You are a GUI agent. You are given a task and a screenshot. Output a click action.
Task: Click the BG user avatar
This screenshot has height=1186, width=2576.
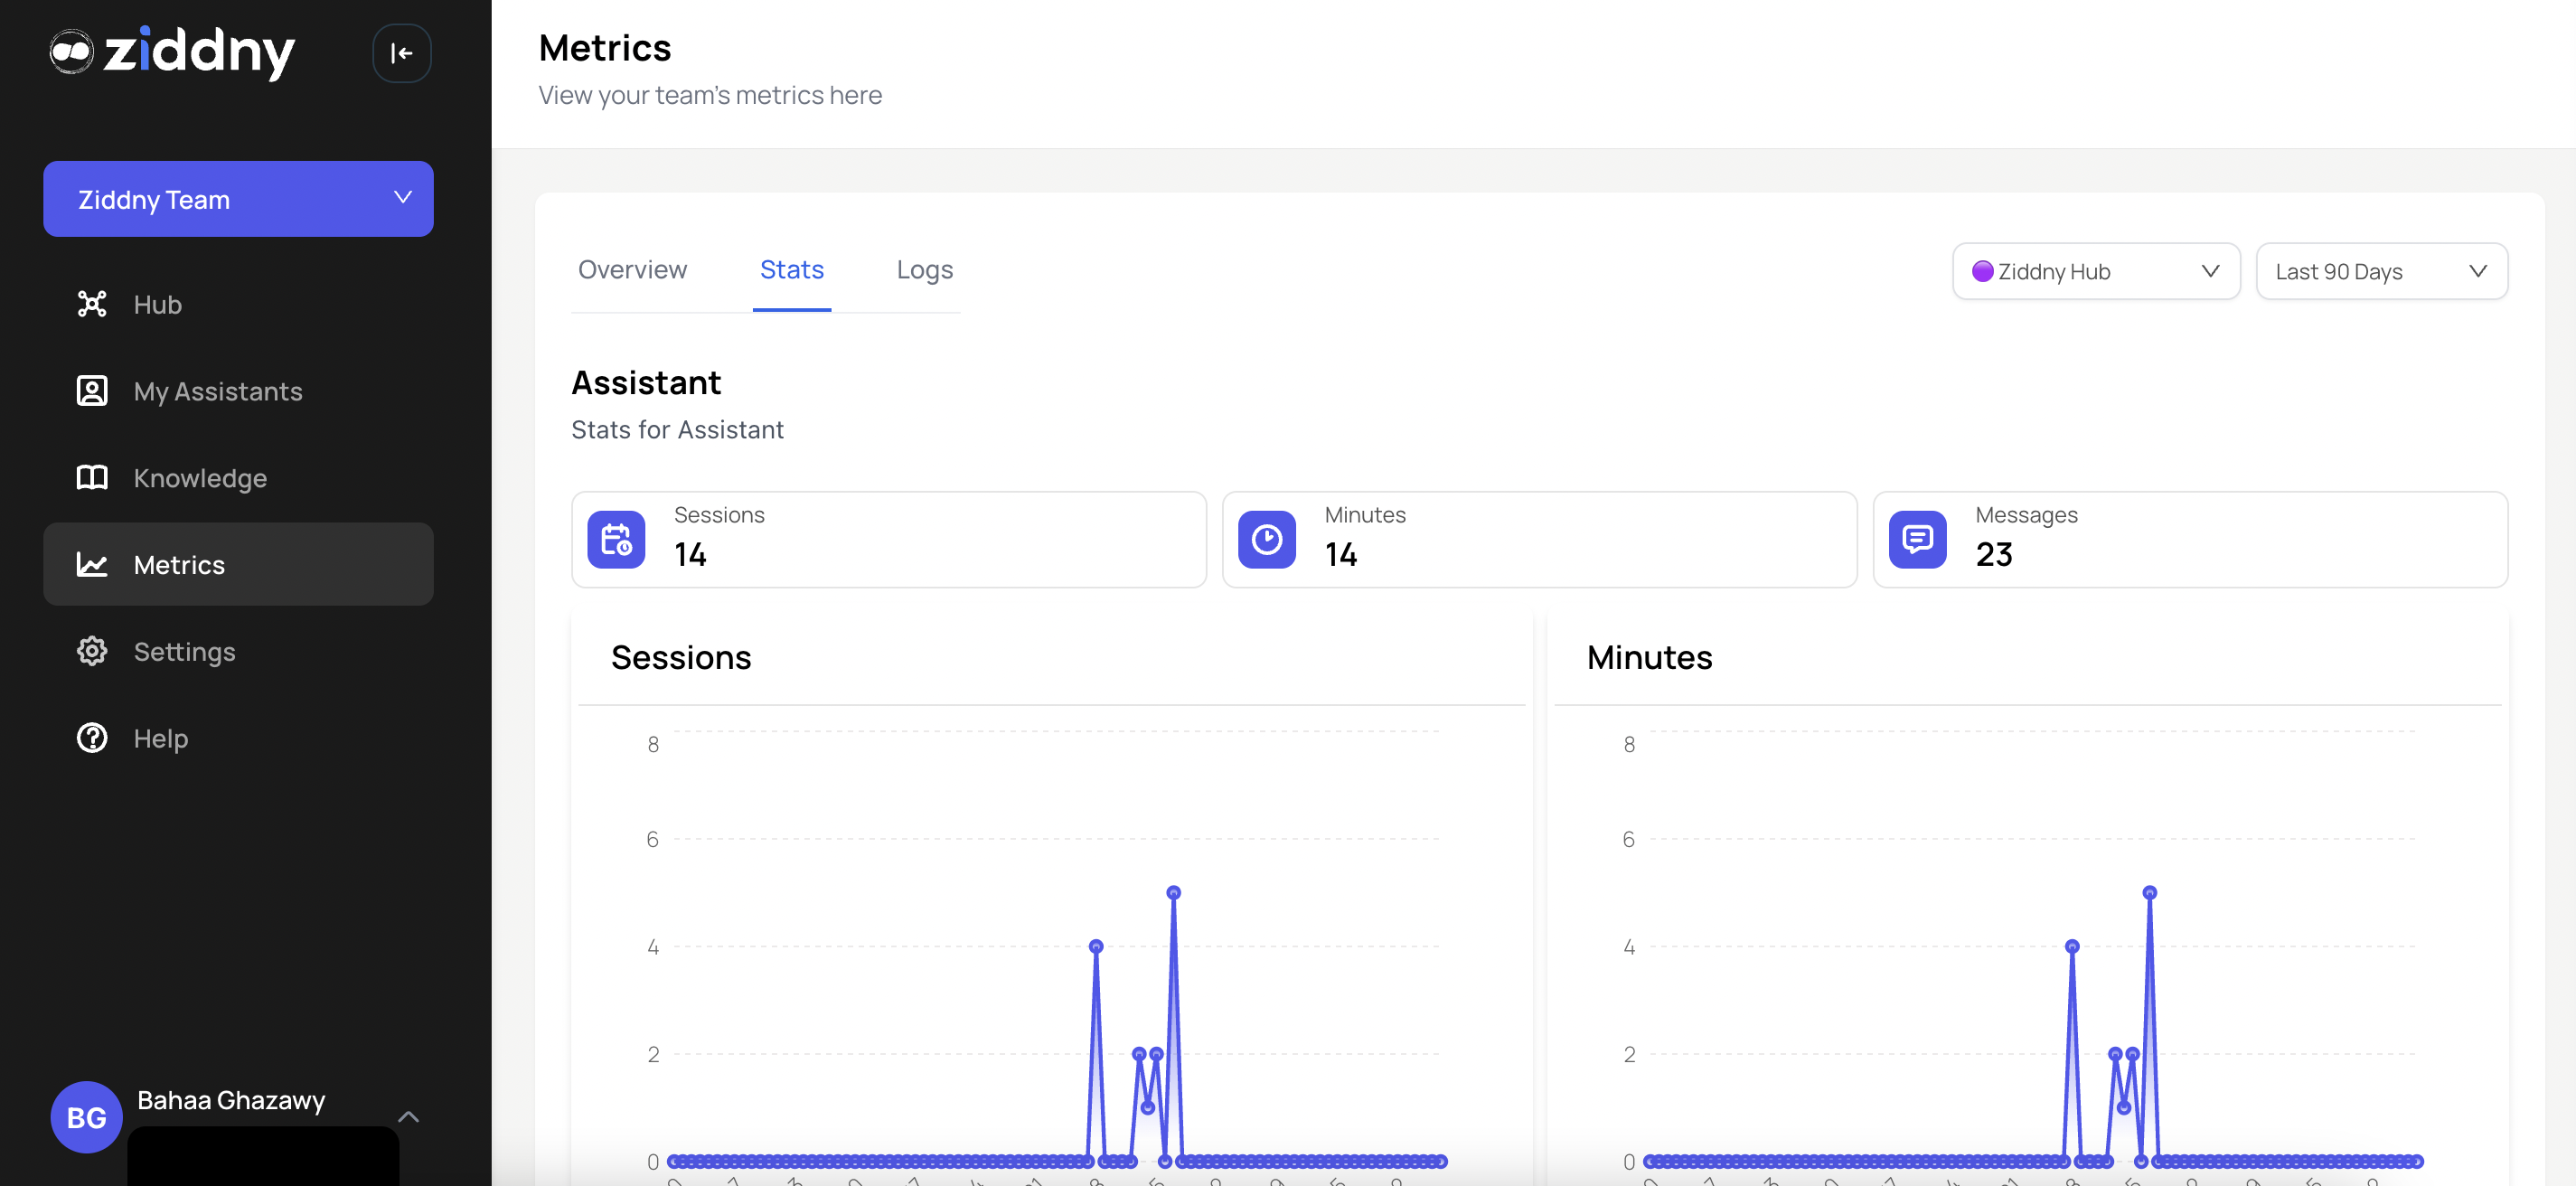tap(86, 1117)
